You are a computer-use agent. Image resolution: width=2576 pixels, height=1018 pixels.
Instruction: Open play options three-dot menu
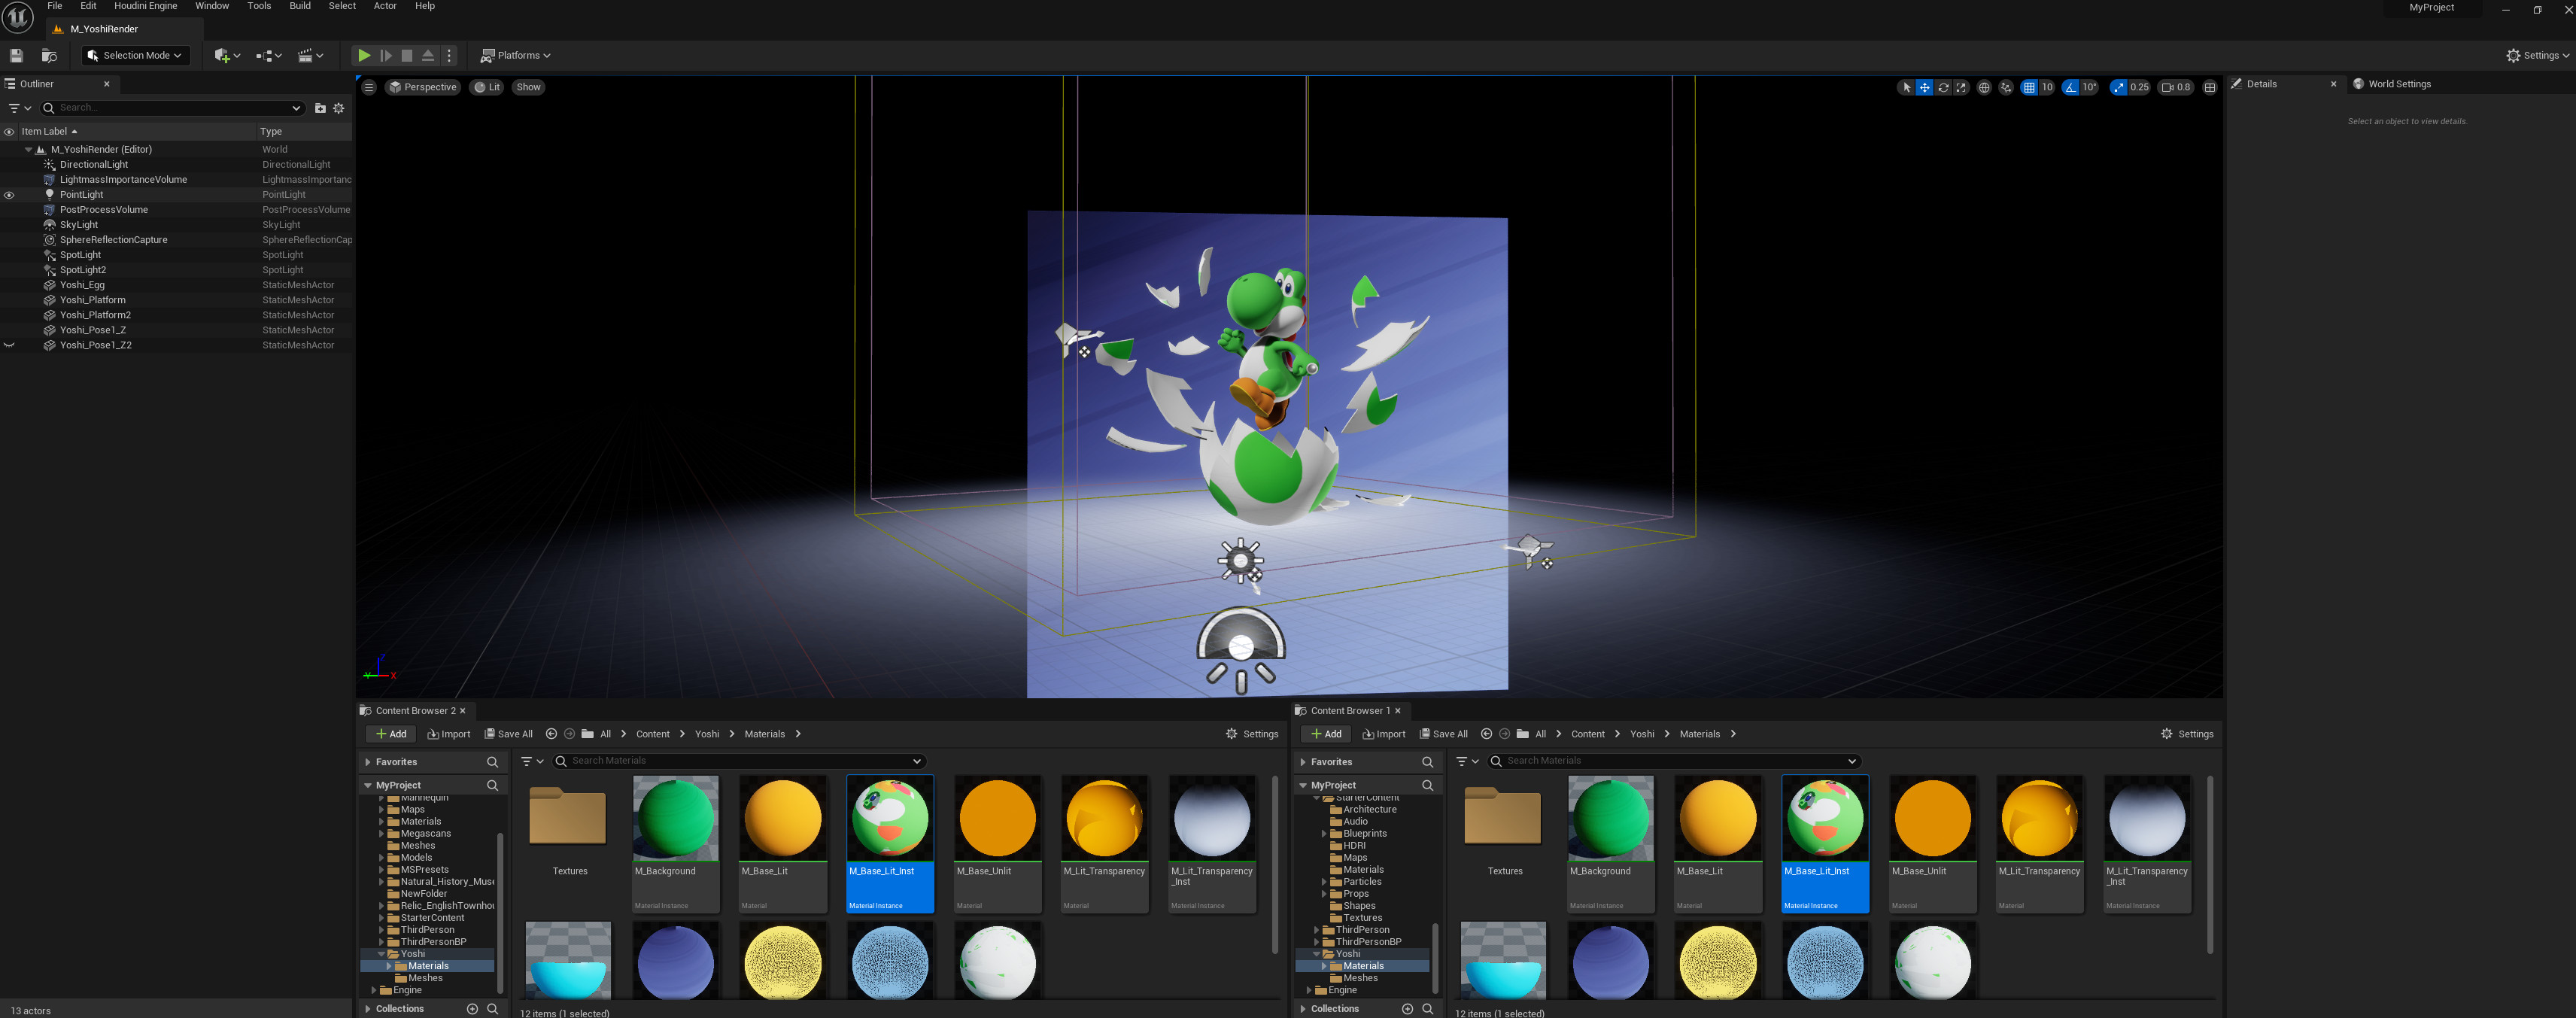coord(449,56)
